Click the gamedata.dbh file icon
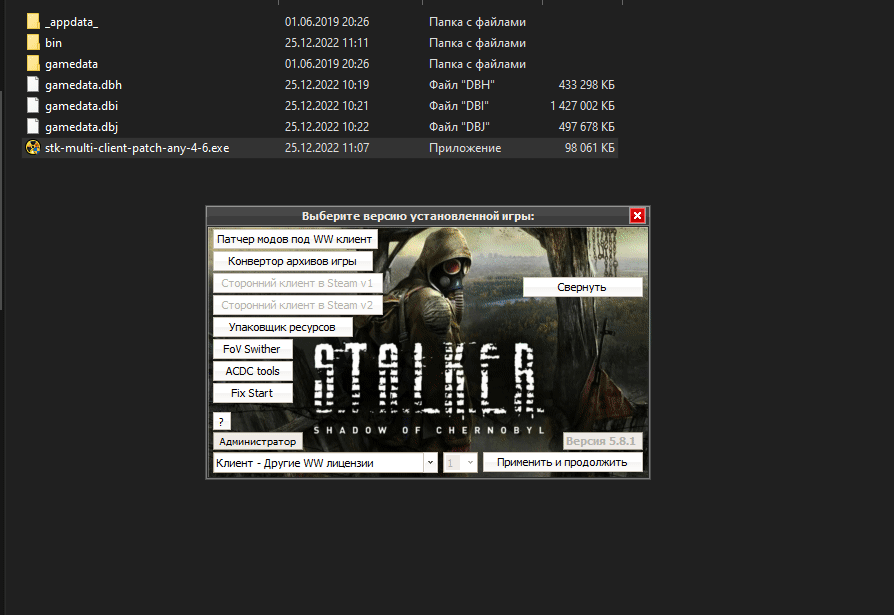894x615 pixels. (33, 85)
